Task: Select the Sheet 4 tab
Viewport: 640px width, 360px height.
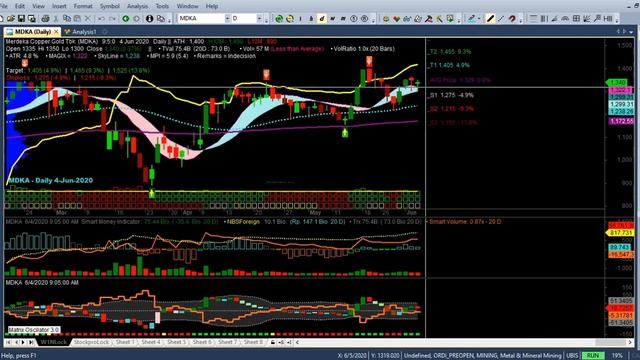Action: click(x=150, y=342)
